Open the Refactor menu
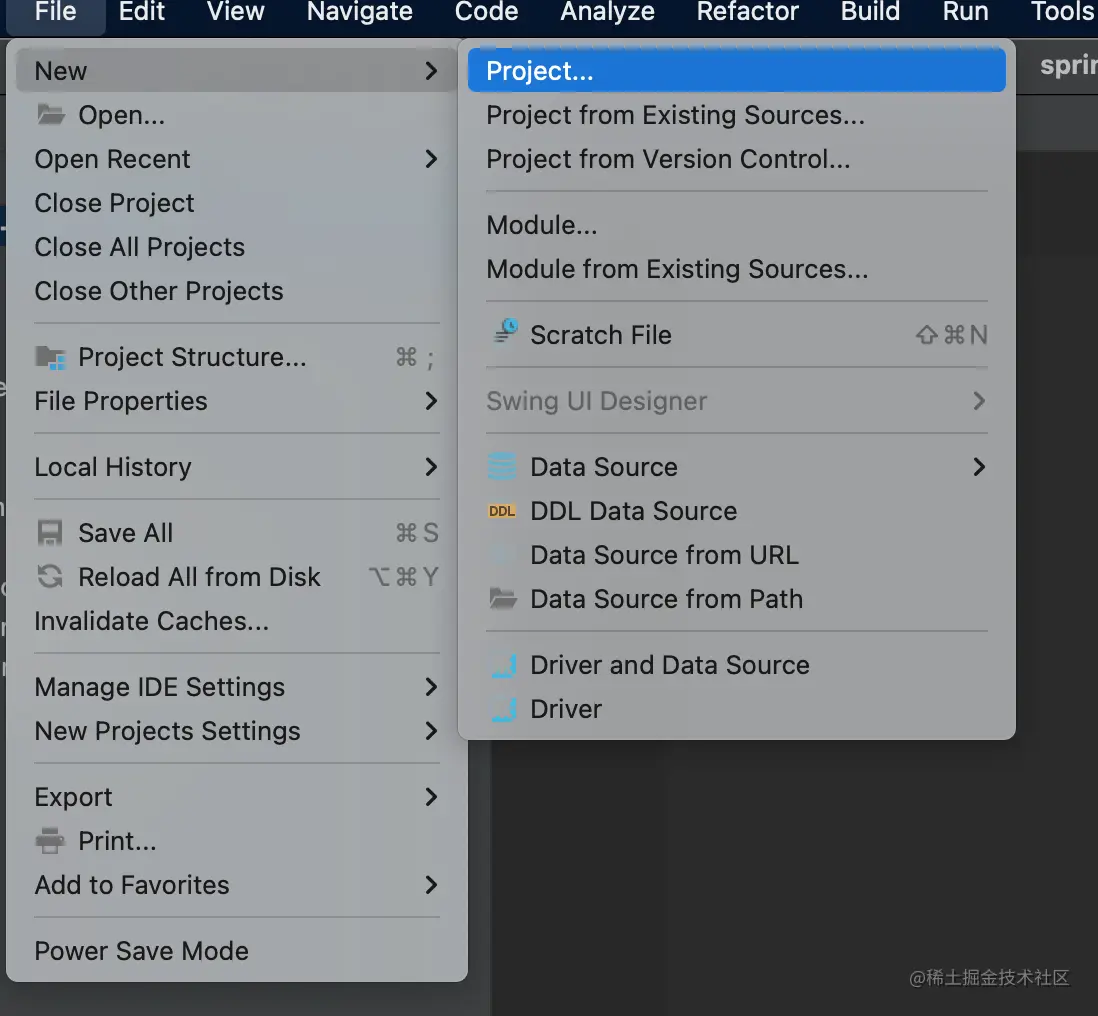The image size is (1098, 1016). (x=748, y=12)
